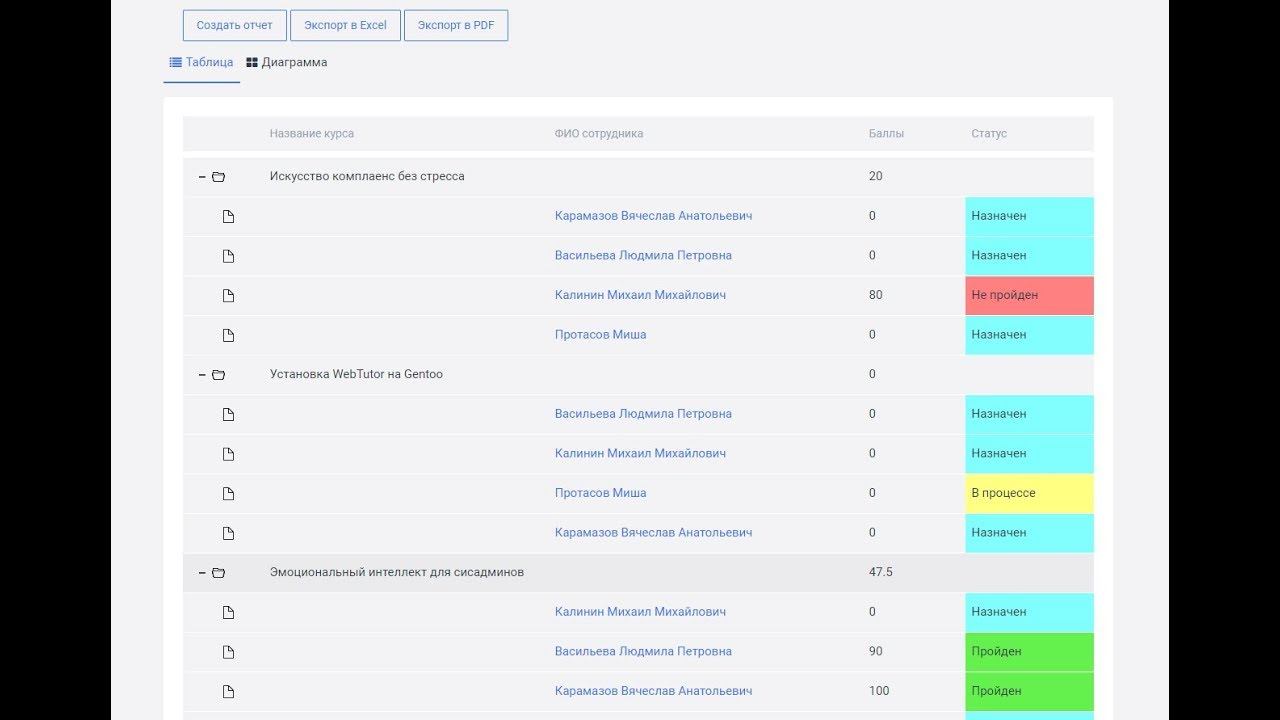Screen dimensions: 1280x720
Task: Select folder icon beside «Эмоциональный интеллект для сисадминов»
Action: pyautogui.click(x=219, y=573)
